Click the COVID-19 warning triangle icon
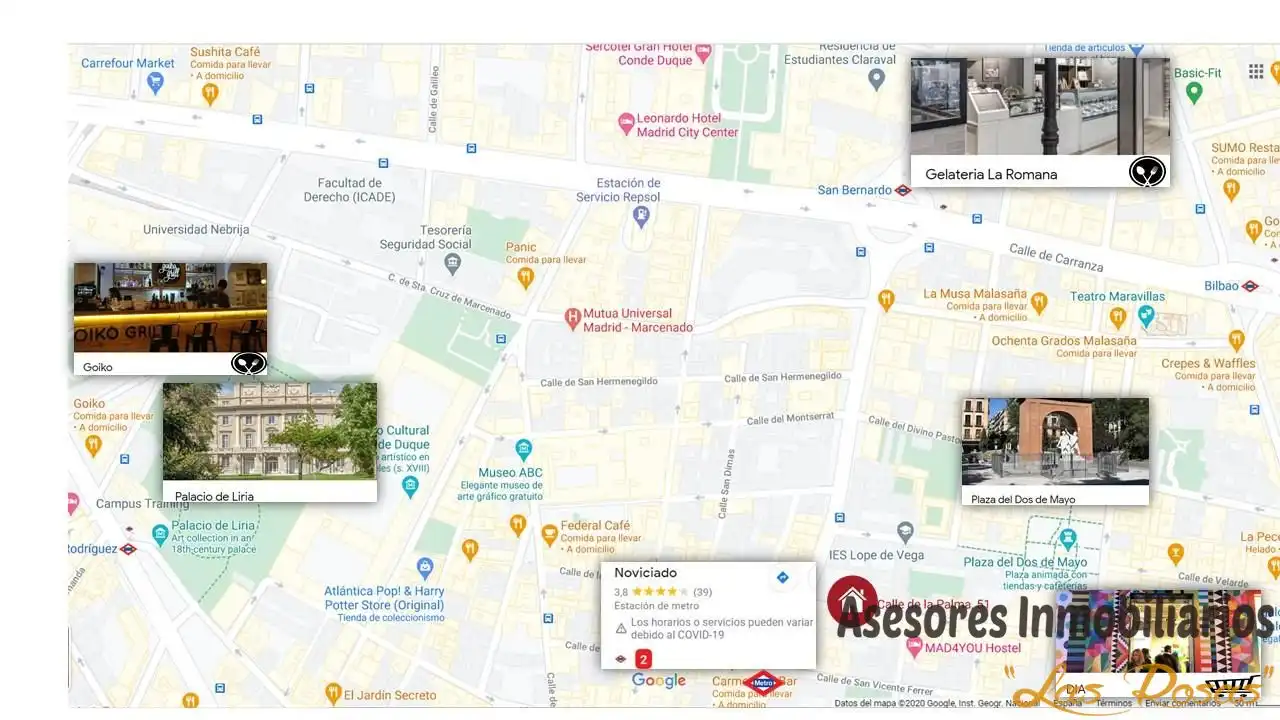Viewport: 1280px width, 720px height. click(x=621, y=628)
